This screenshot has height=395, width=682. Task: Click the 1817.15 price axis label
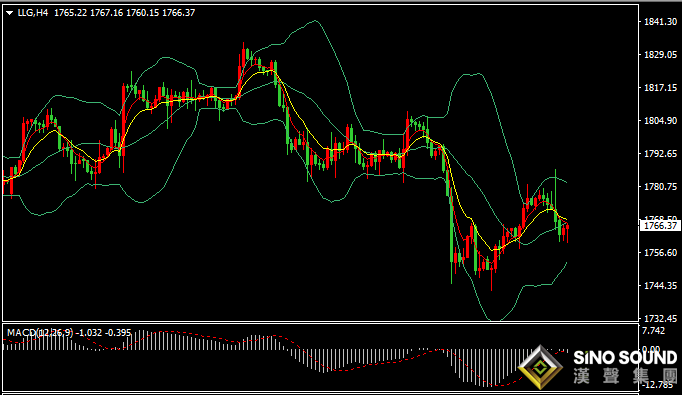coord(660,87)
